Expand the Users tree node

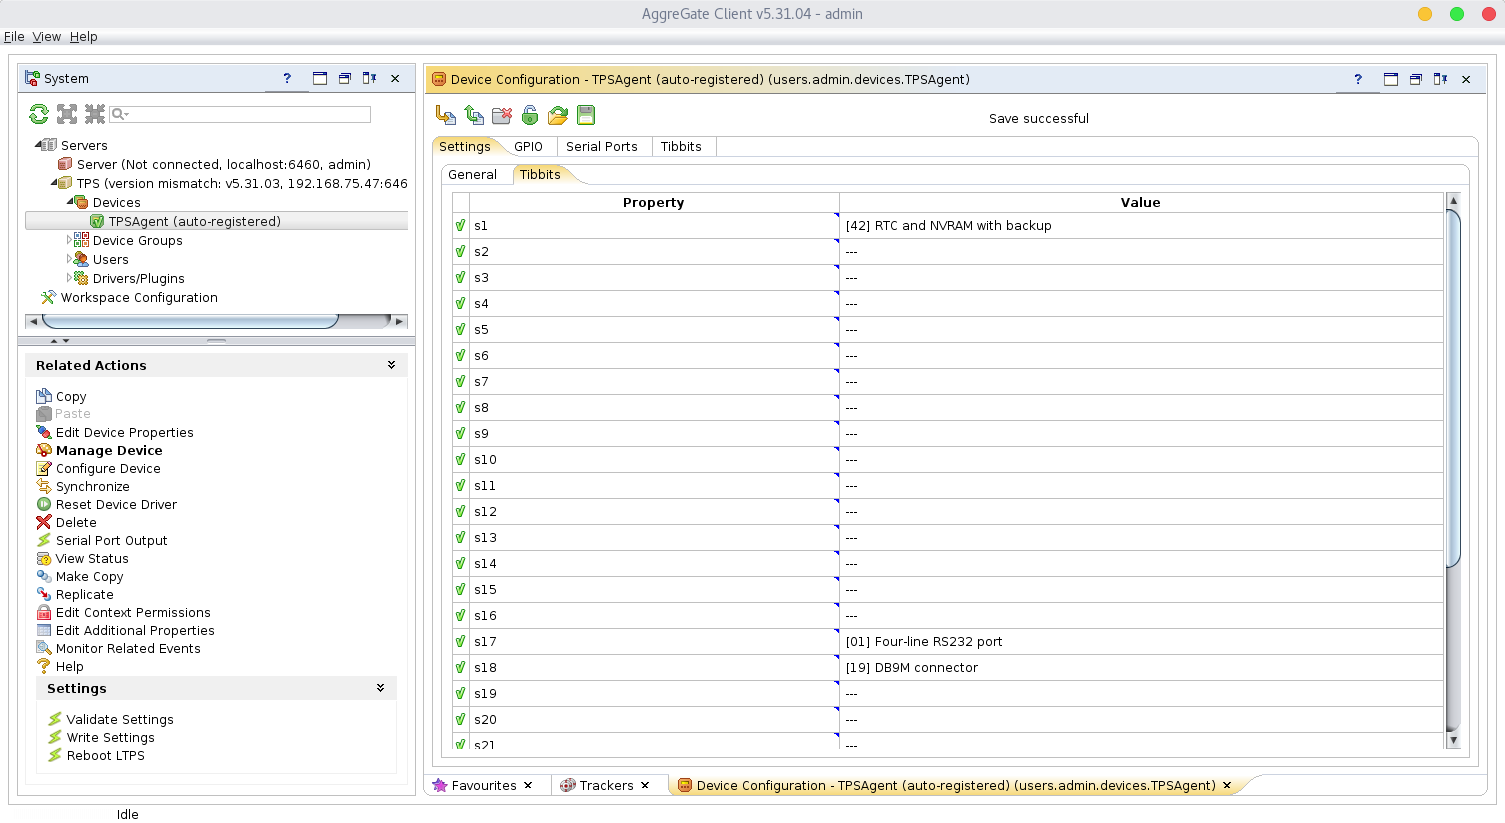pyautogui.click(x=70, y=259)
